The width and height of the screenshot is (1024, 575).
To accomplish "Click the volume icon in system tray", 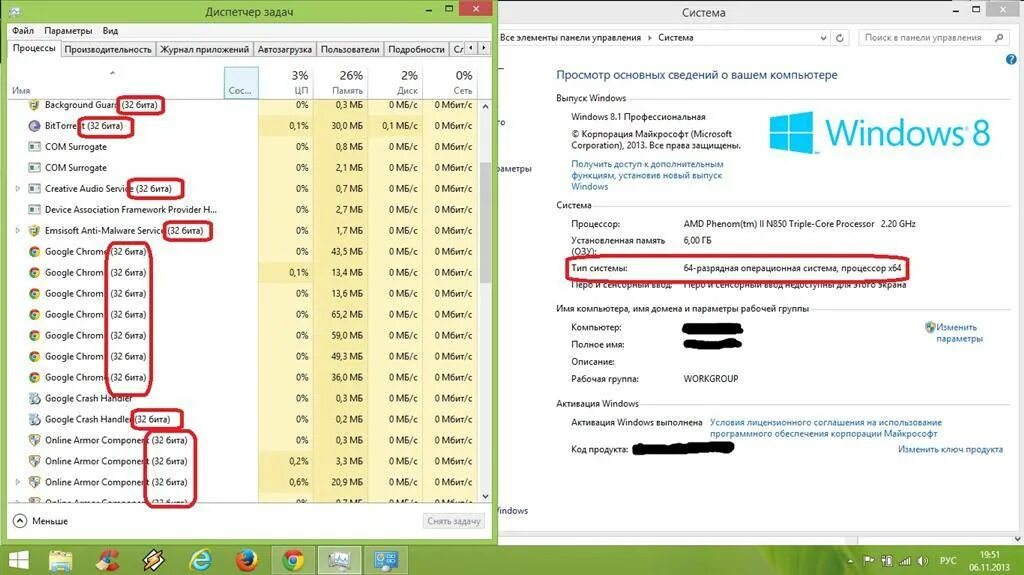I will [922, 561].
